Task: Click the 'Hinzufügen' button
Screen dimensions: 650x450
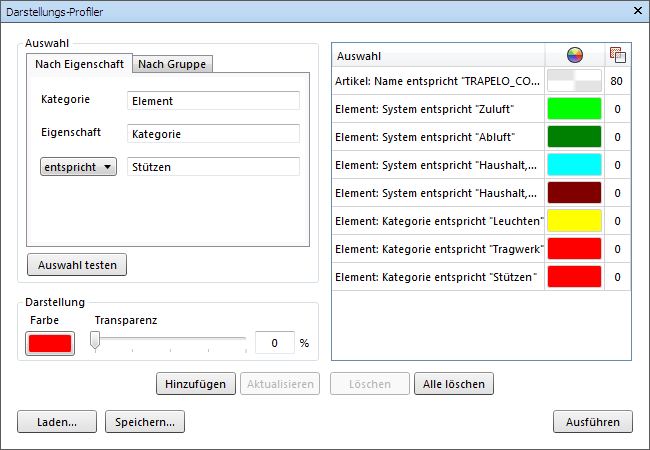Action: click(196, 384)
